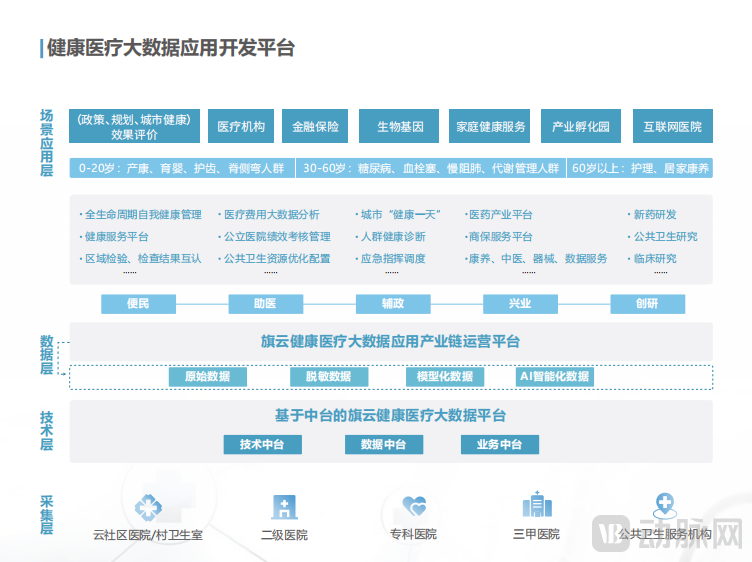This screenshot has width=752, height=562.
Task: Click the 创研 node
Action: click(x=647, y=304)
